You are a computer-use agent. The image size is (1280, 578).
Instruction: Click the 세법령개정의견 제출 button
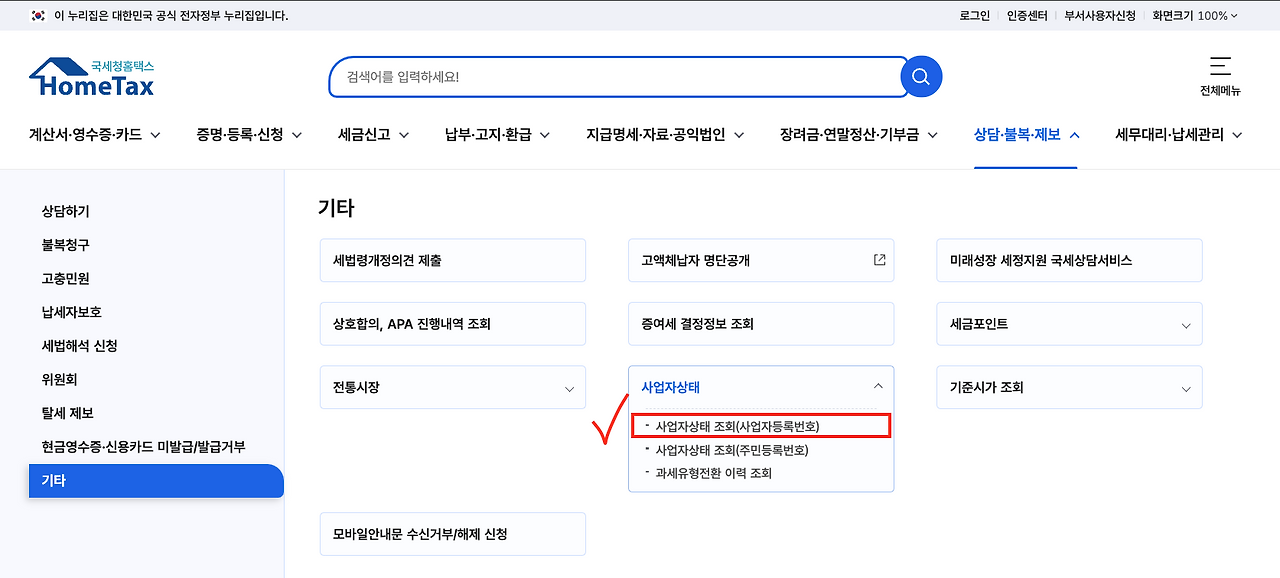452,260
